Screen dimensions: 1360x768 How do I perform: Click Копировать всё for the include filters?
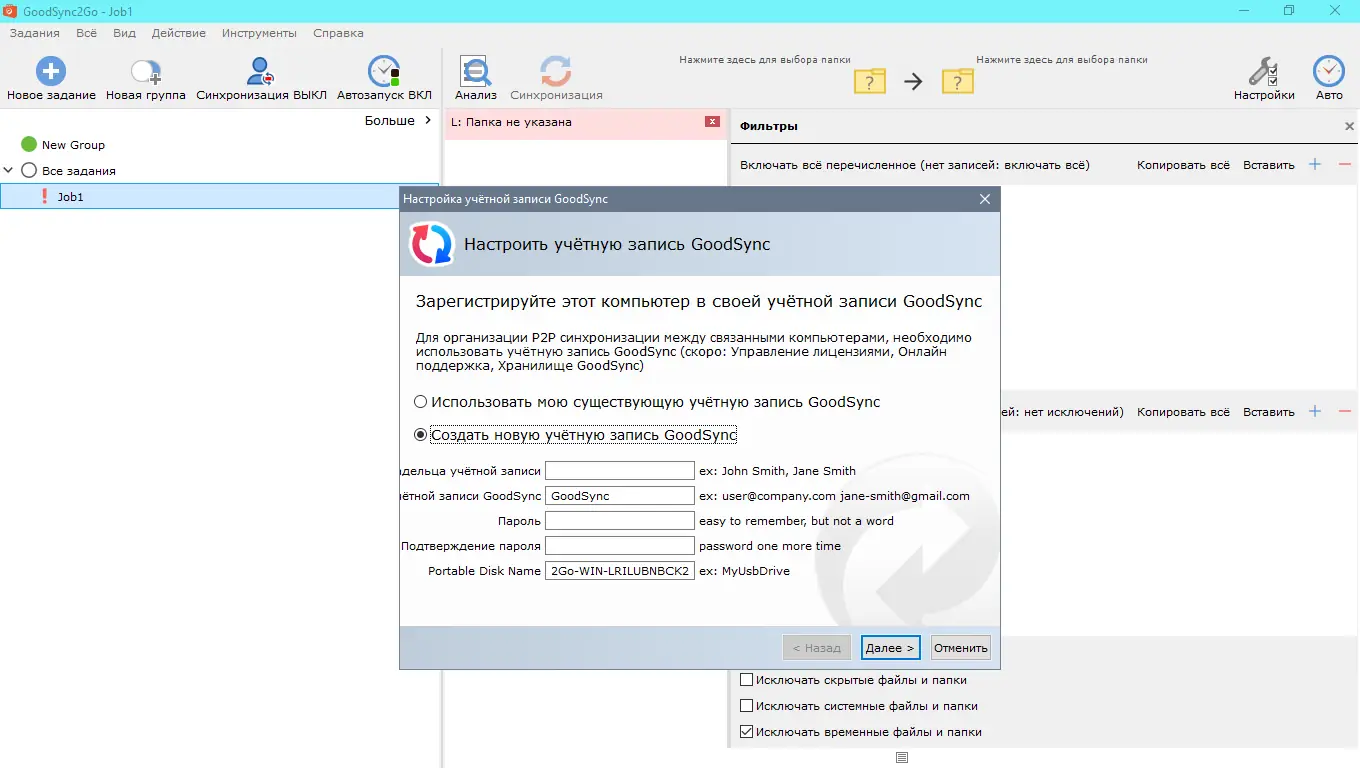(x=1183, y=165)
